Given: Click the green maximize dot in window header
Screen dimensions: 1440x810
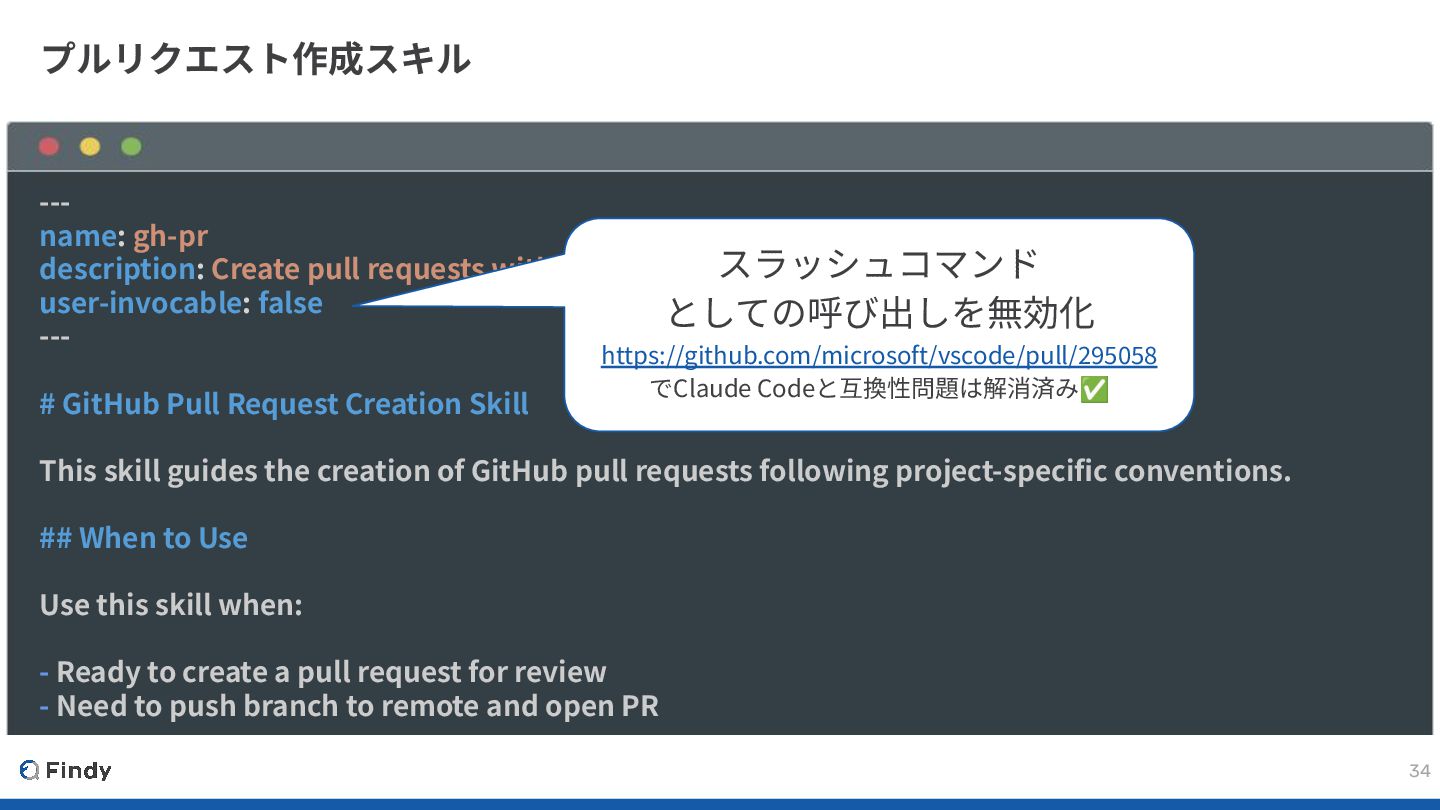Looking at the screenshot, I should (131, 147).
